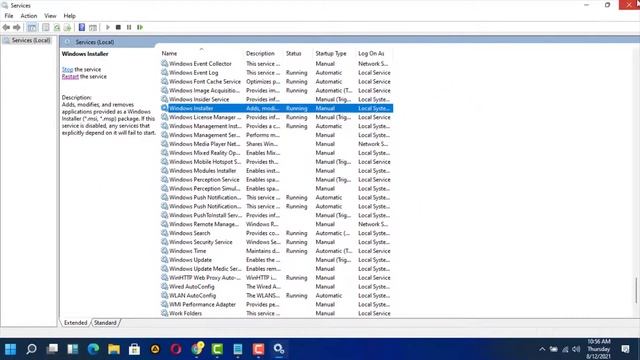Select the Wired AutoConfig service
The image size is (640, 360).
[276, 287]
